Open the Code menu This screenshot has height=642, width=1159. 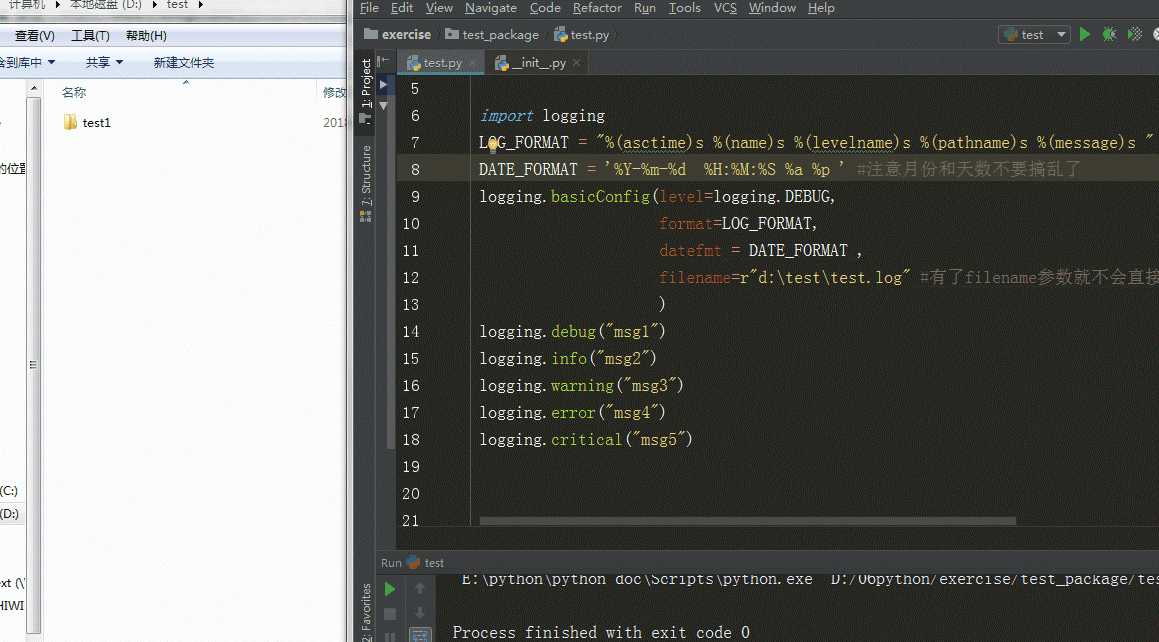pyautogui.click(x=545, y=8)
